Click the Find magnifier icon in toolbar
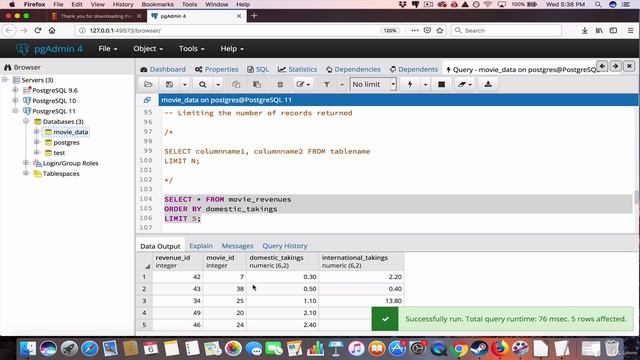 (x=202, y=84)
